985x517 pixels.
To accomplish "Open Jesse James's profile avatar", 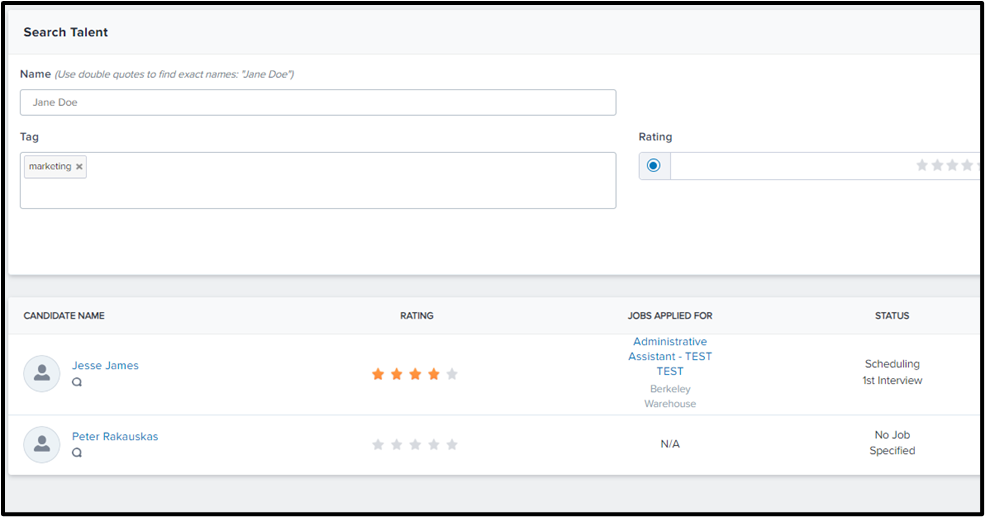I will 41,373.
